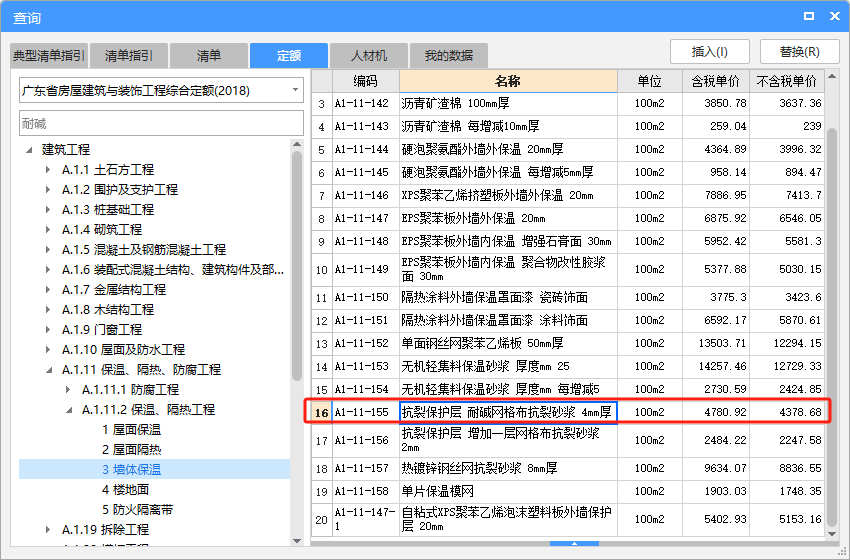Expand the A.1.4 砌筑工程 node
This screenshot has width=850, height=560.
(49, 230)
